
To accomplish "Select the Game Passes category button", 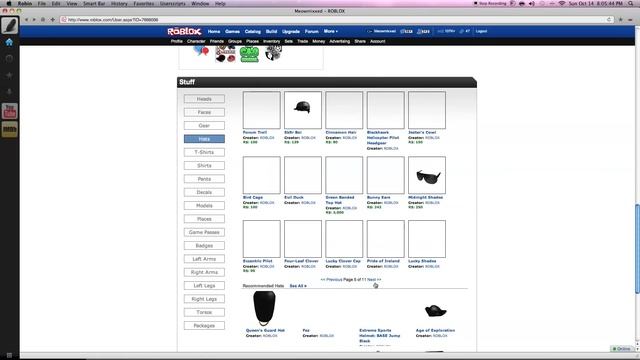I will [x=204, y=232].
